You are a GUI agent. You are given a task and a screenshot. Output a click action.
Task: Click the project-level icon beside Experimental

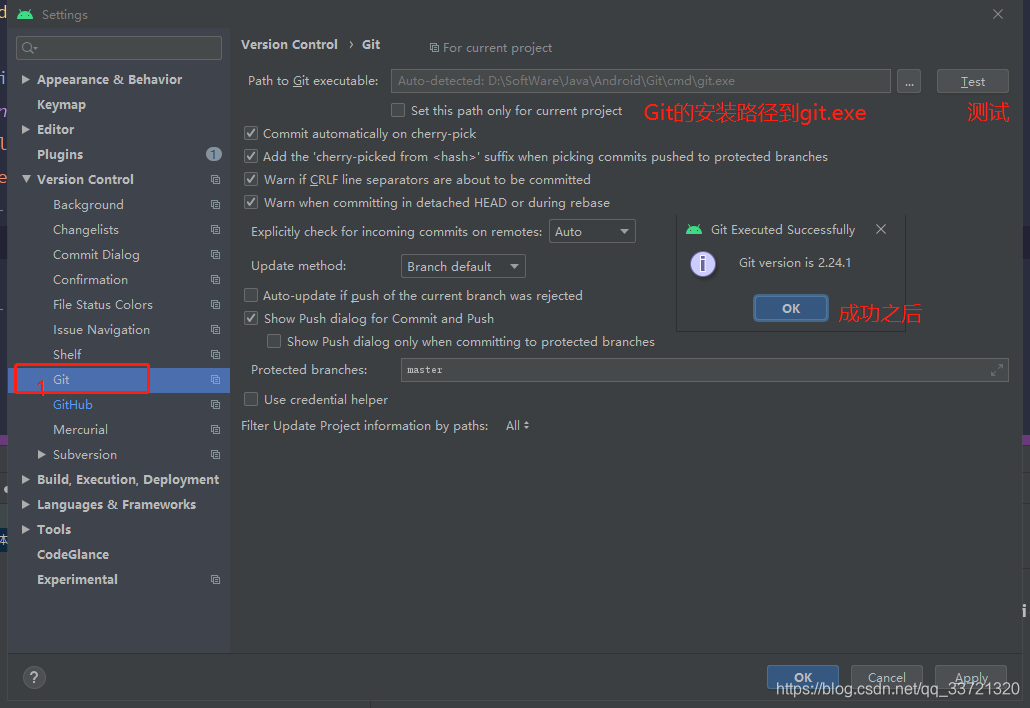[215, 579]
